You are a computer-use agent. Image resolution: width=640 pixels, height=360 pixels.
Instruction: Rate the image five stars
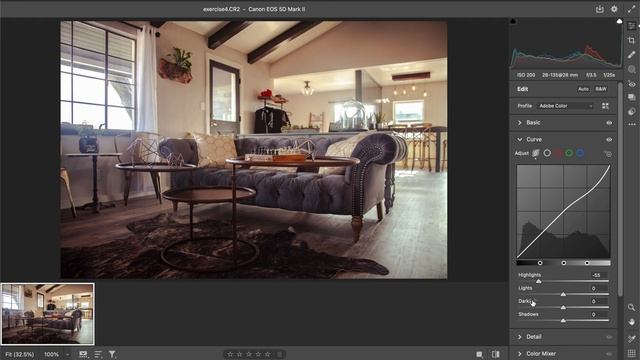[x=268, y=354]
